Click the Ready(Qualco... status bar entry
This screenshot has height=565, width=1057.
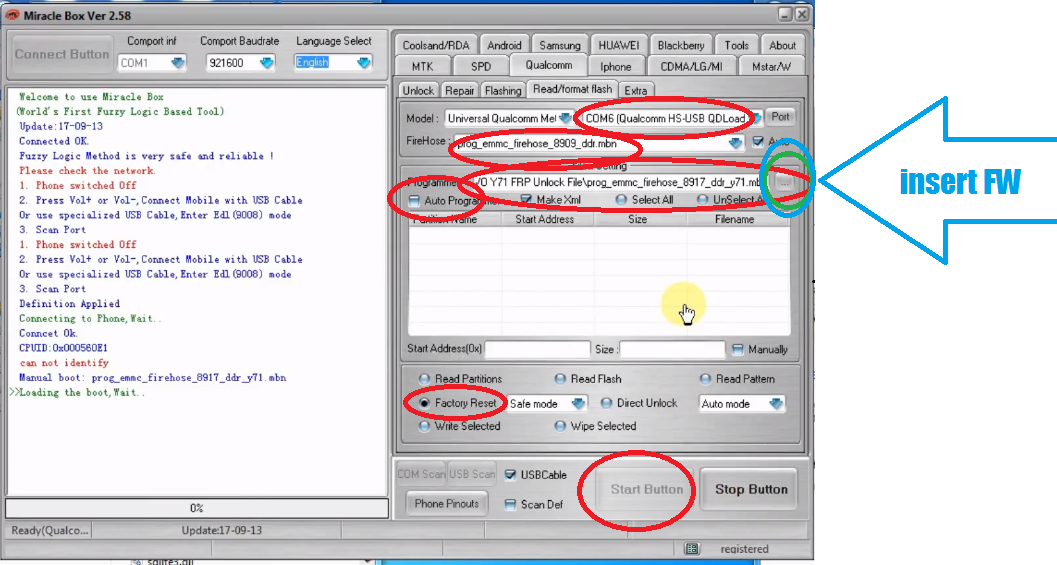pos(49,530)
